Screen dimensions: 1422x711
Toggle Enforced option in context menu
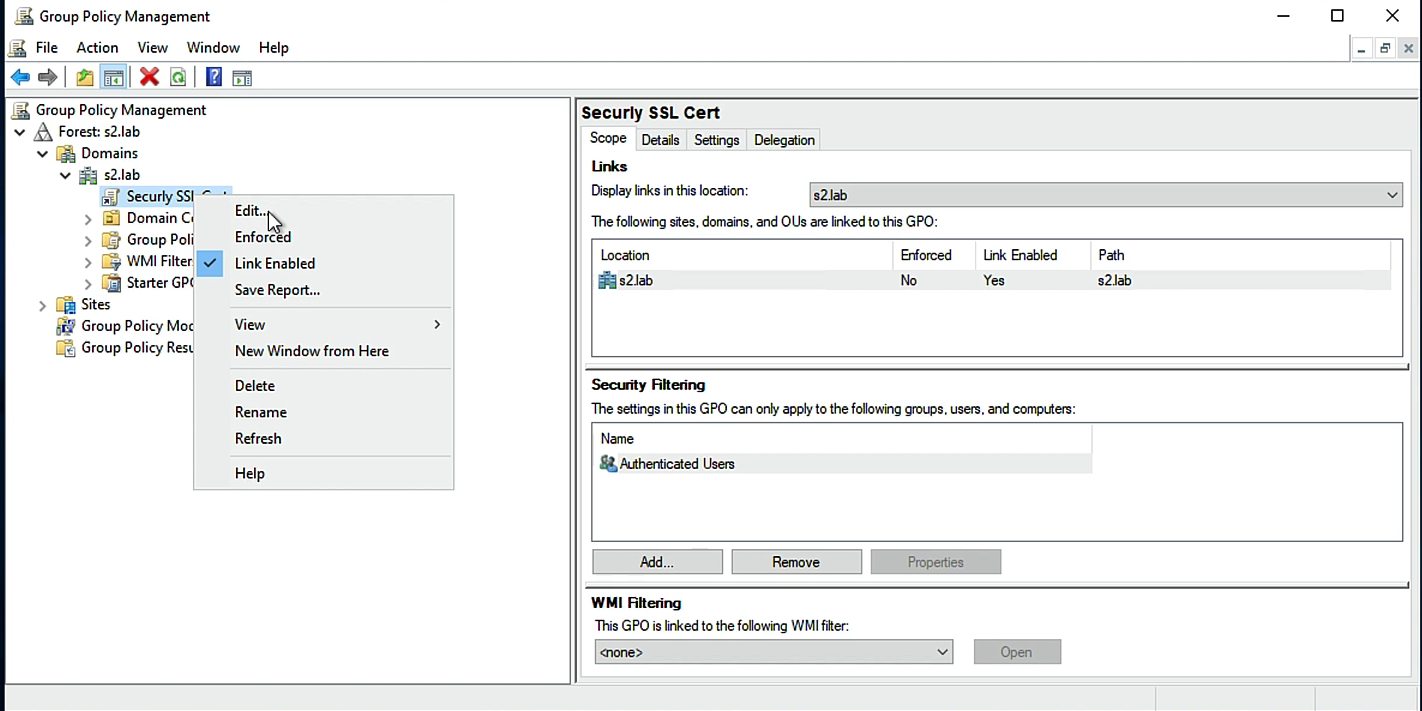263,237
